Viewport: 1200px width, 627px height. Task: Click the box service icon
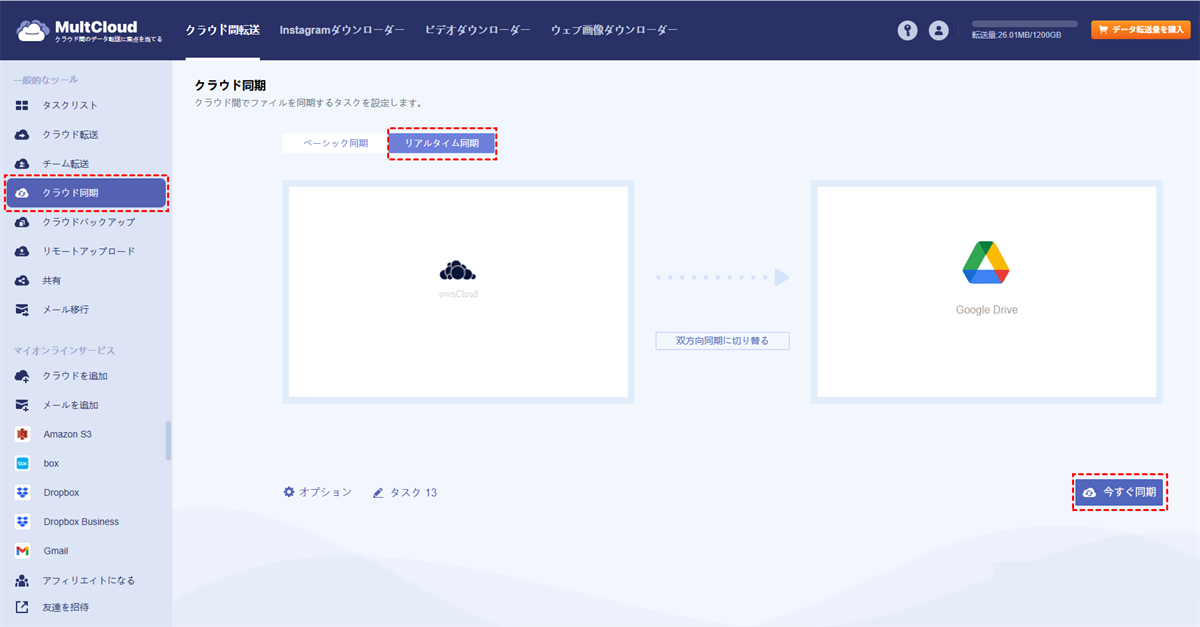tap(22, 463)
